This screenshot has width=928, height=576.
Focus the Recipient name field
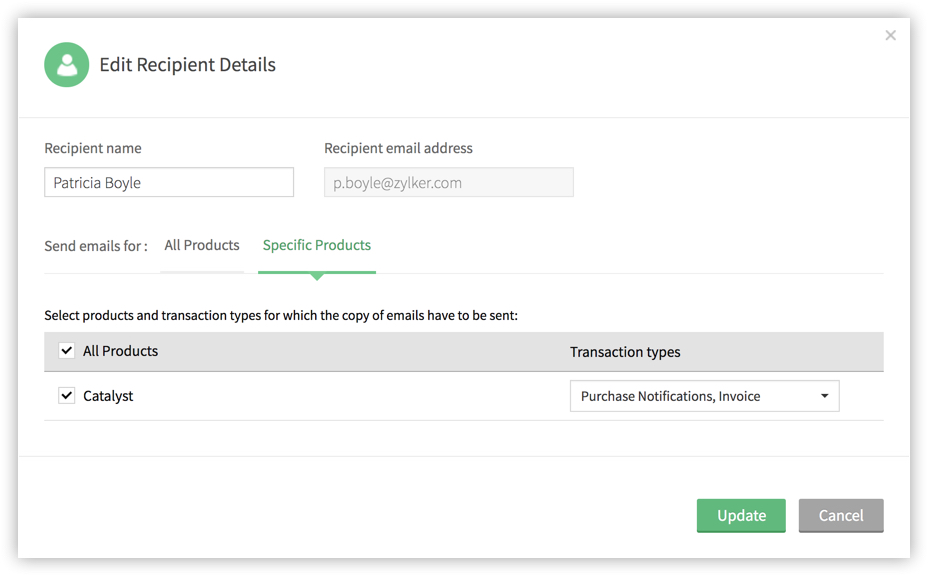[x=169, y=182]
